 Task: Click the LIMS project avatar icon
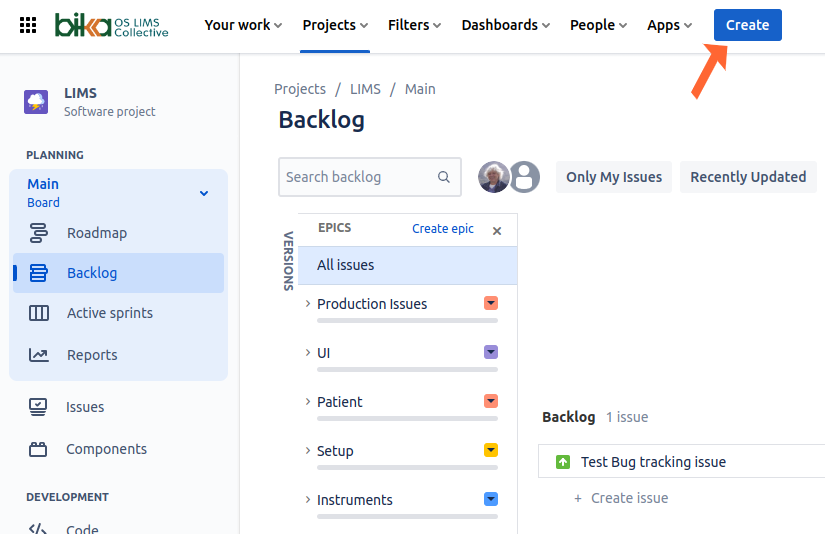tap(36, 102)
